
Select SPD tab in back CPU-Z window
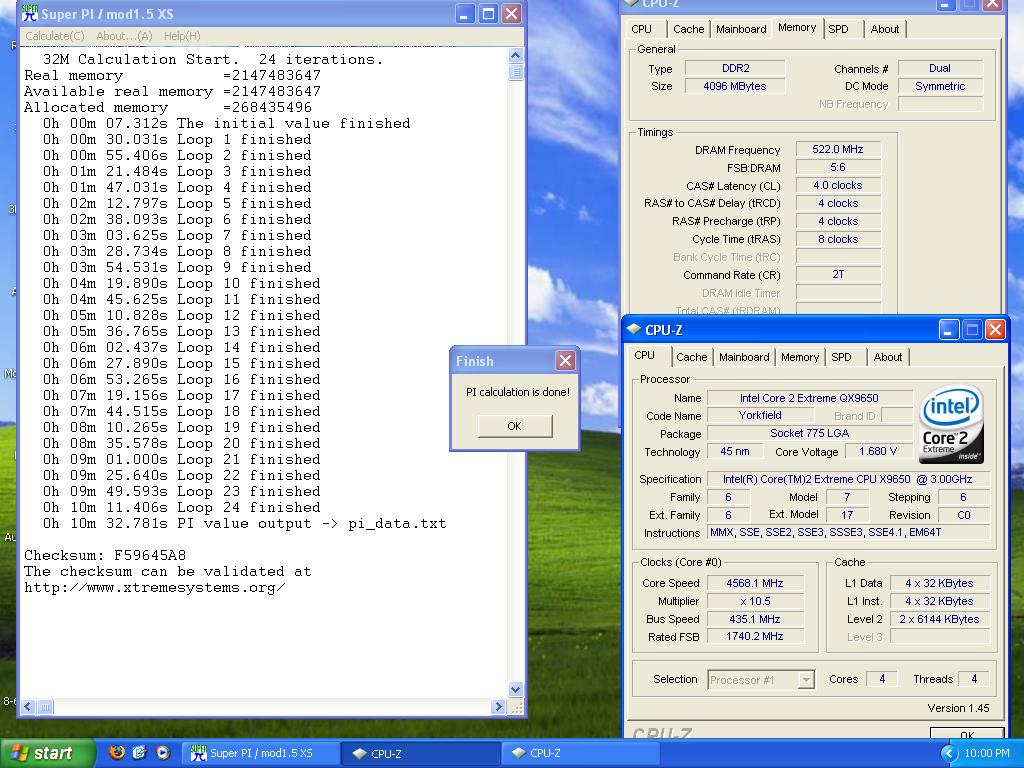(x=839, y=29)
